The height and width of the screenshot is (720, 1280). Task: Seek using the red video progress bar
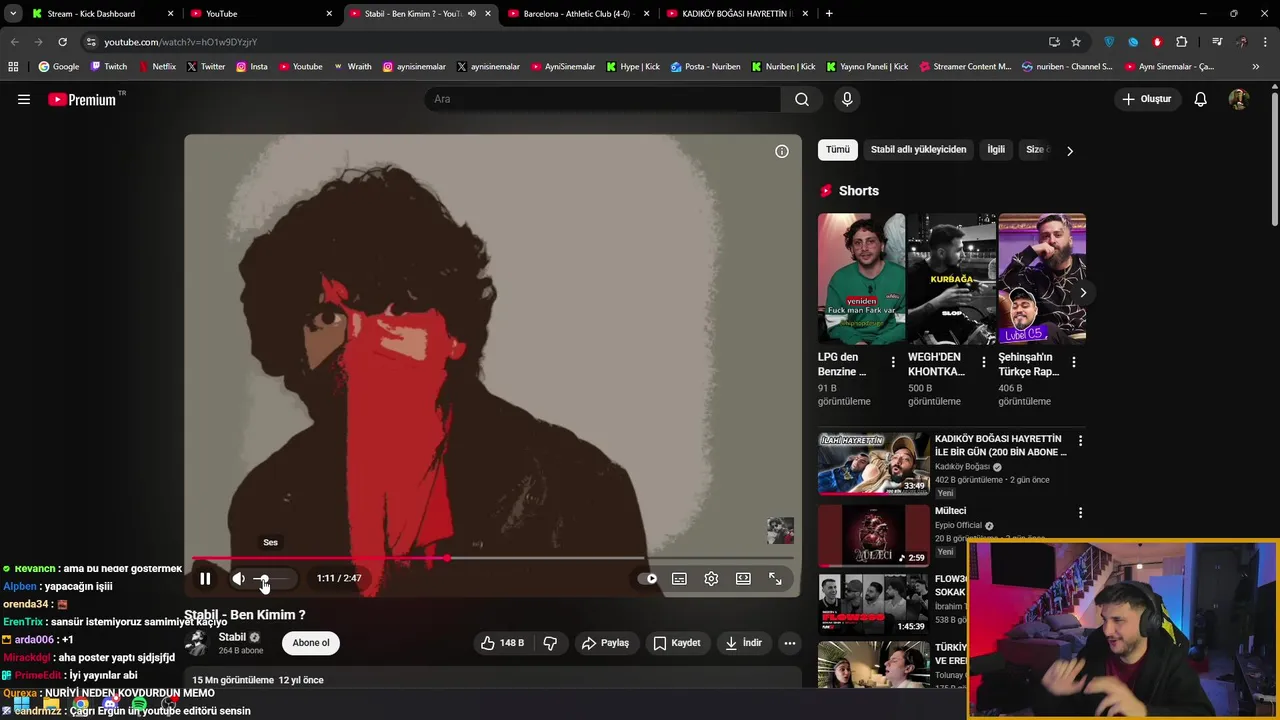492,558
